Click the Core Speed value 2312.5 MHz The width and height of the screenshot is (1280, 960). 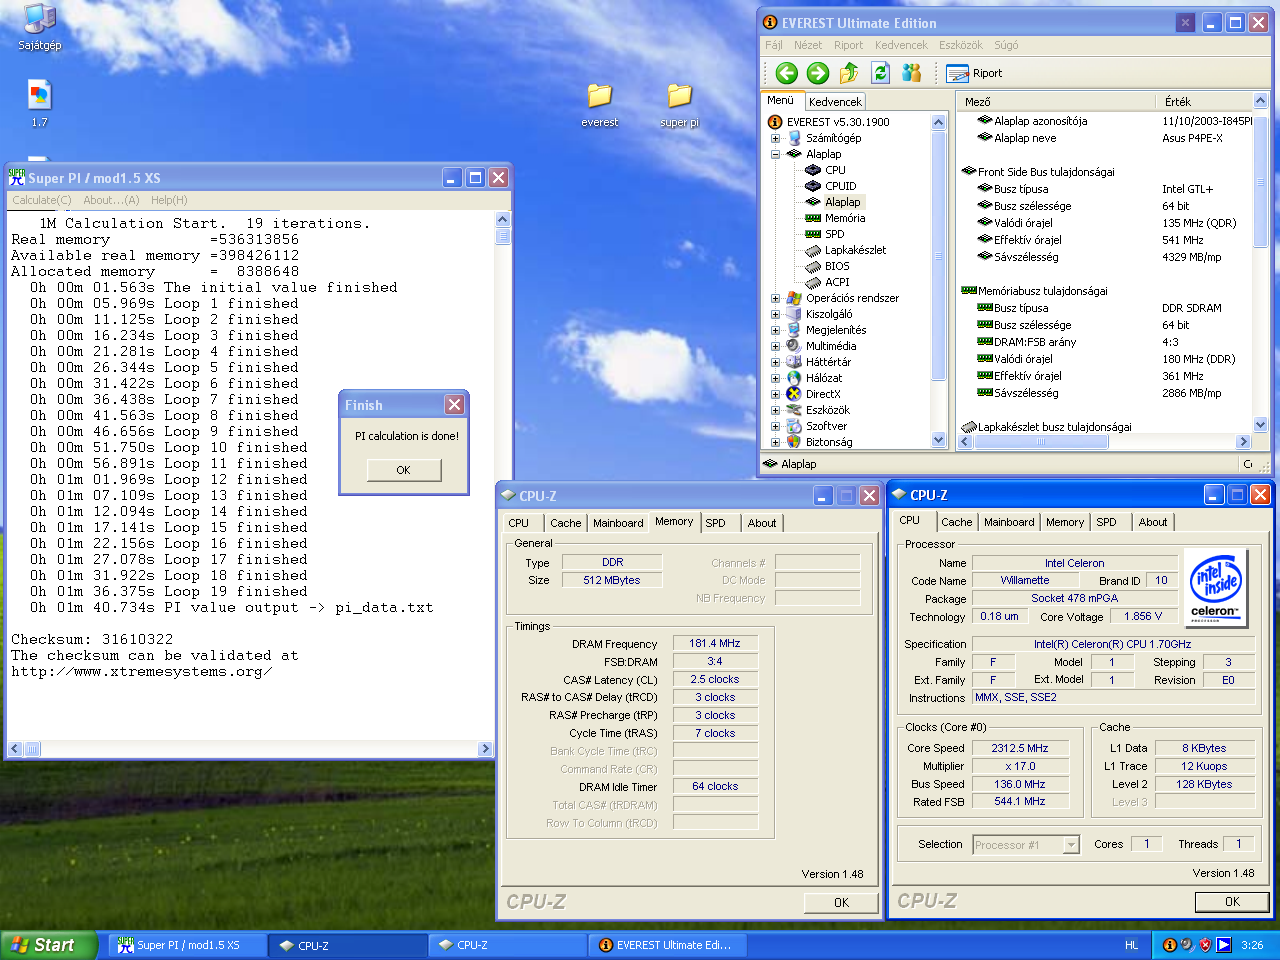(1020, 748)
